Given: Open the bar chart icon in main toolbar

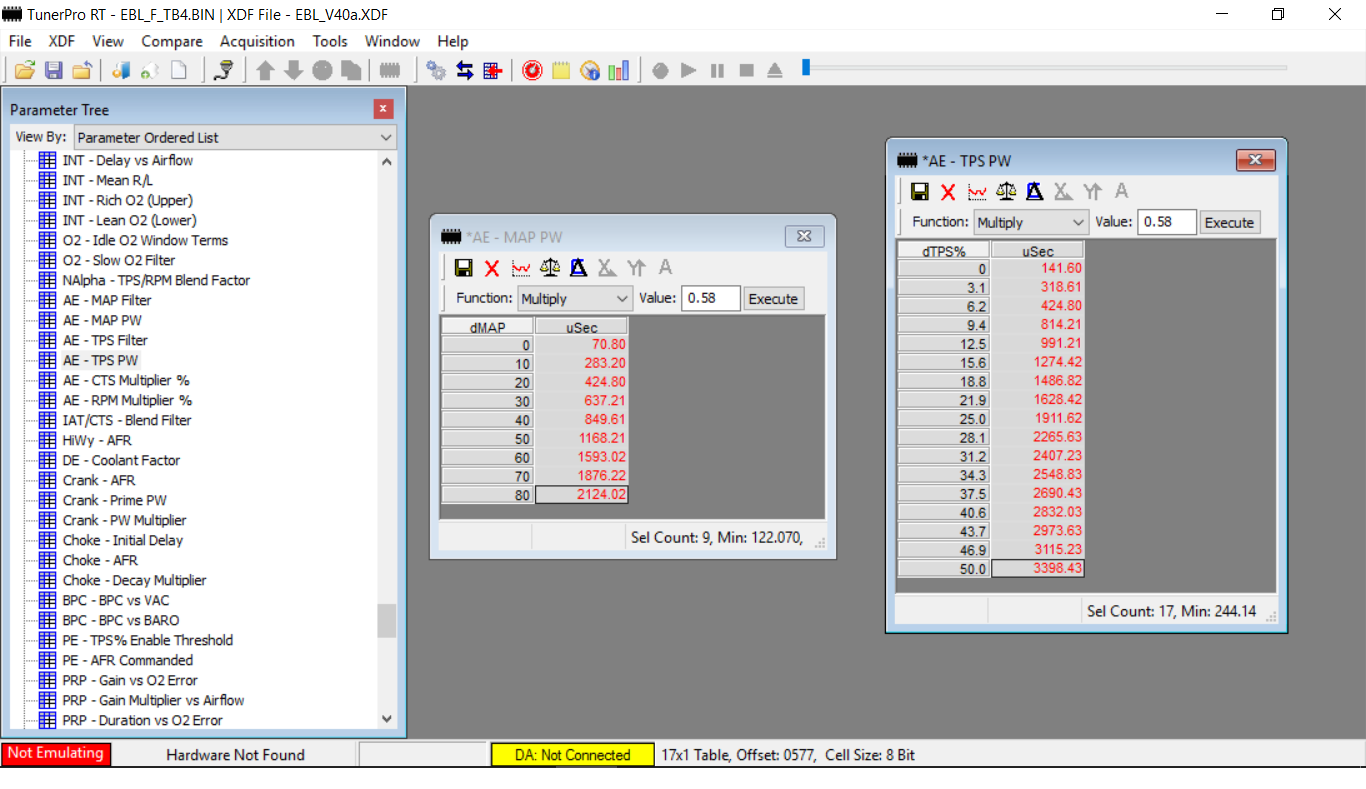Looking at the screenshot, I should click(619, 70).
